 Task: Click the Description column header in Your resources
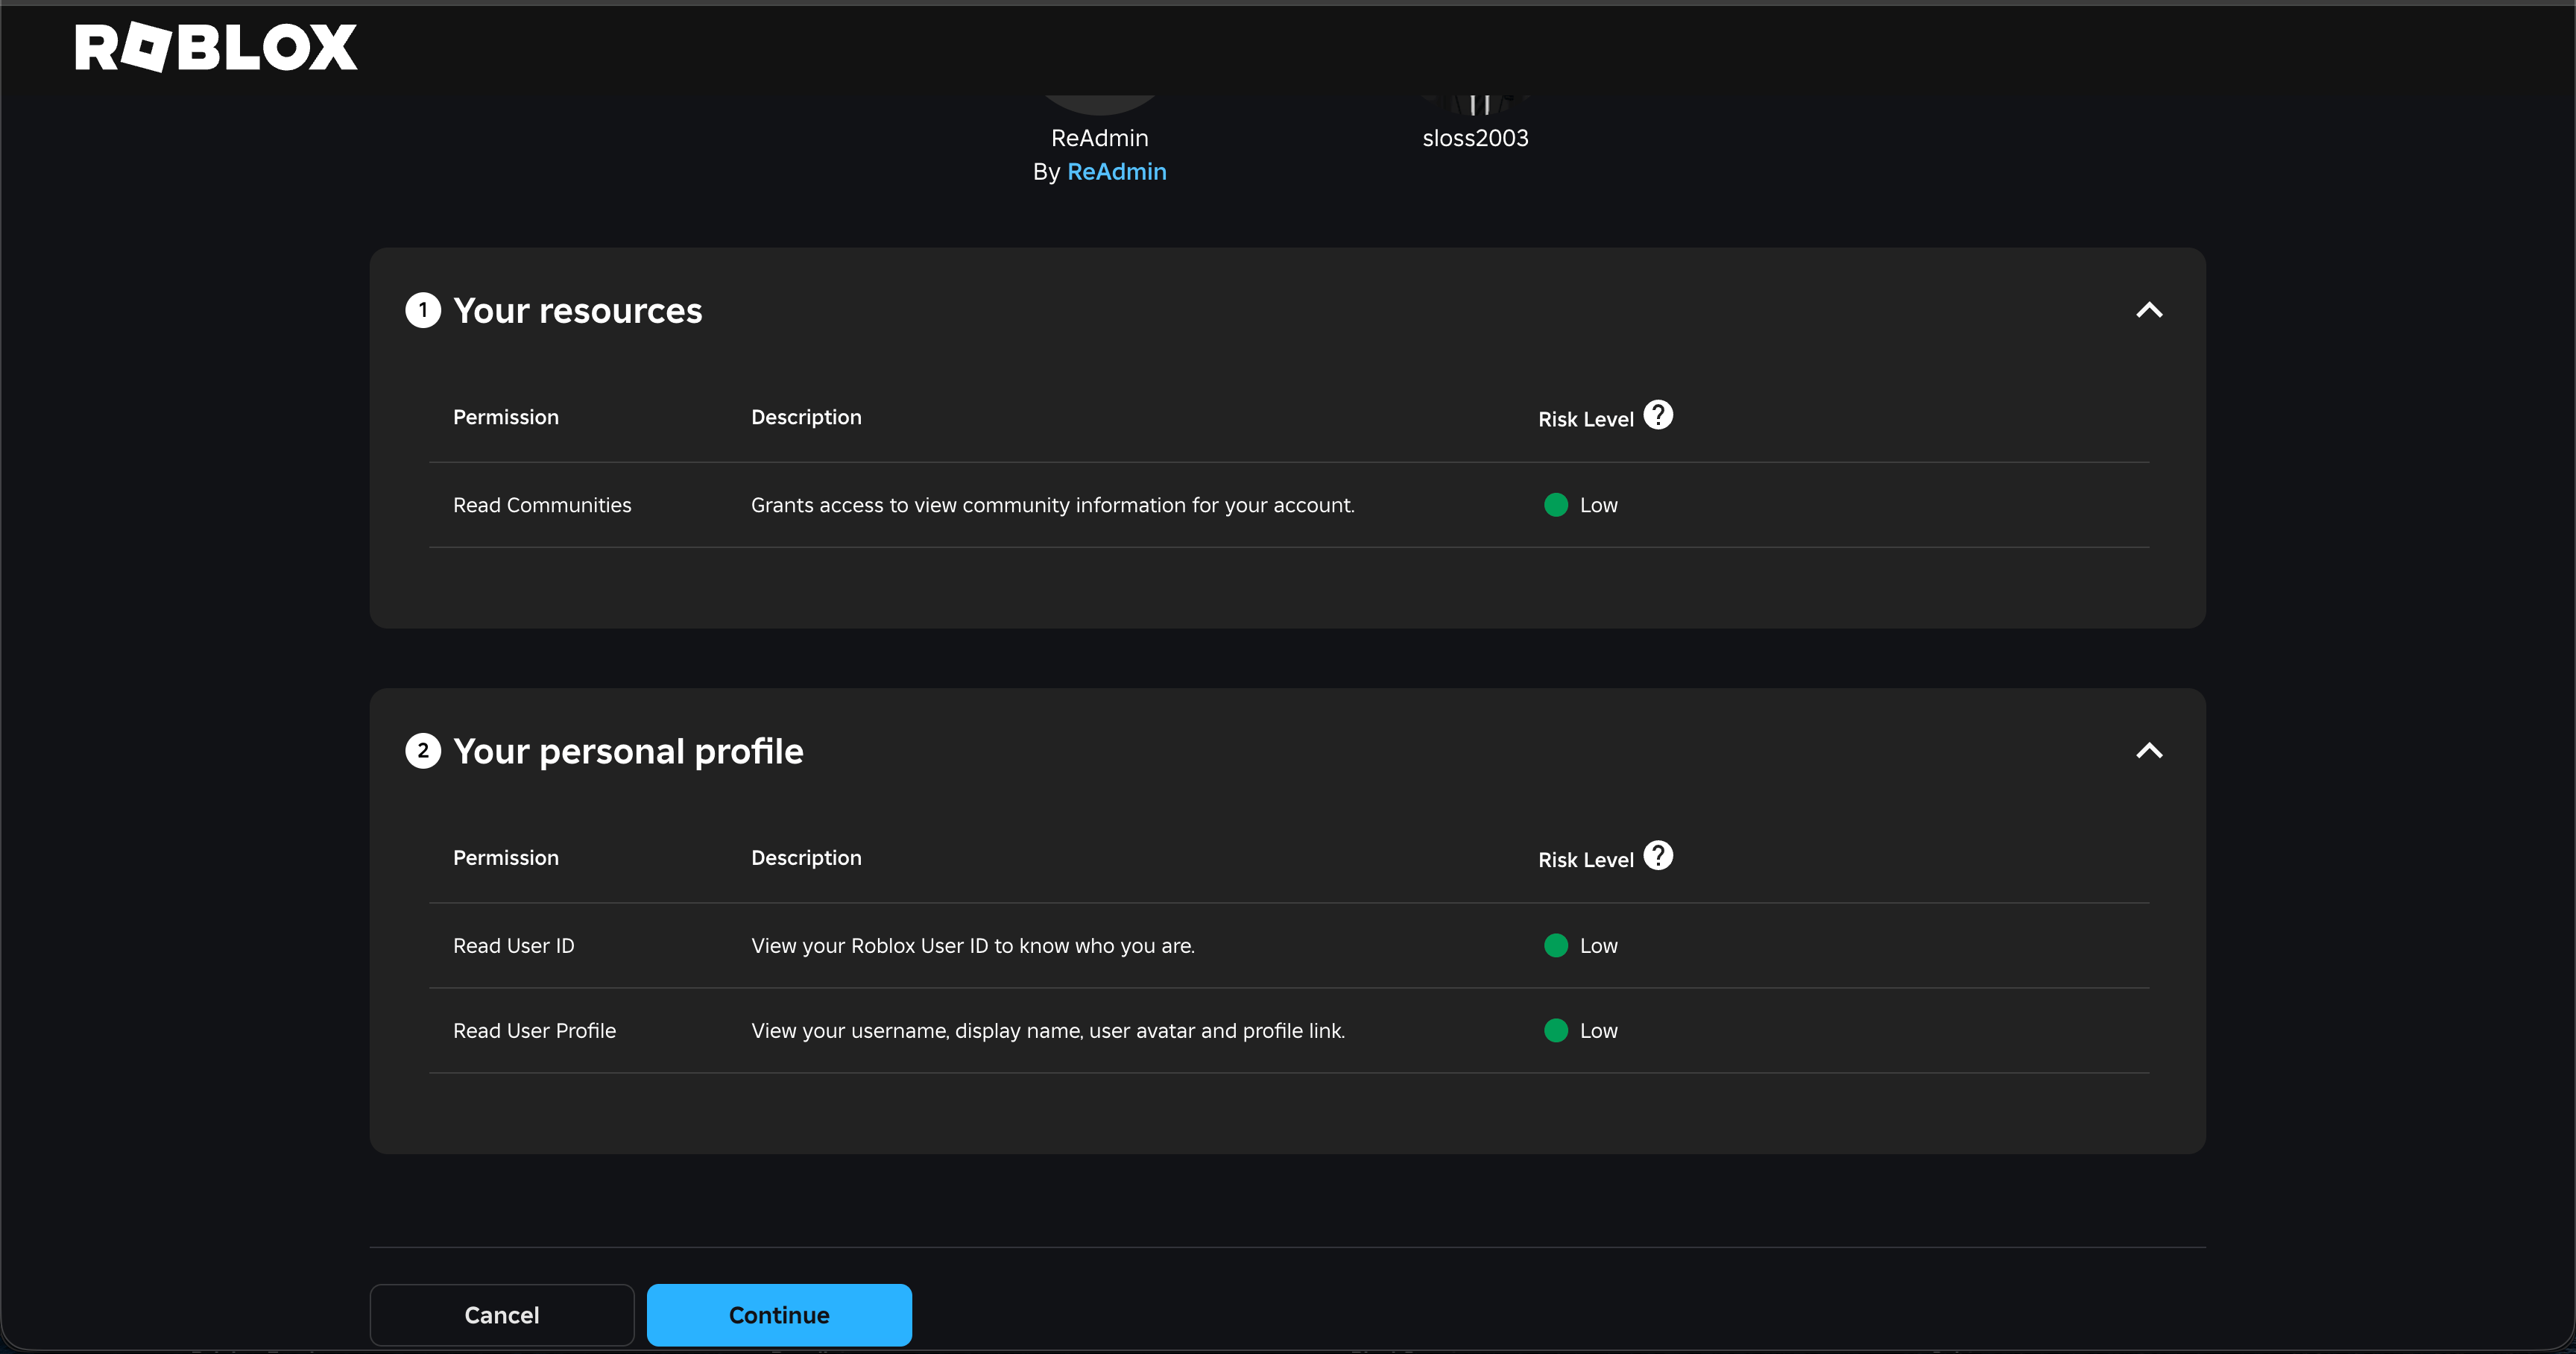806,417
